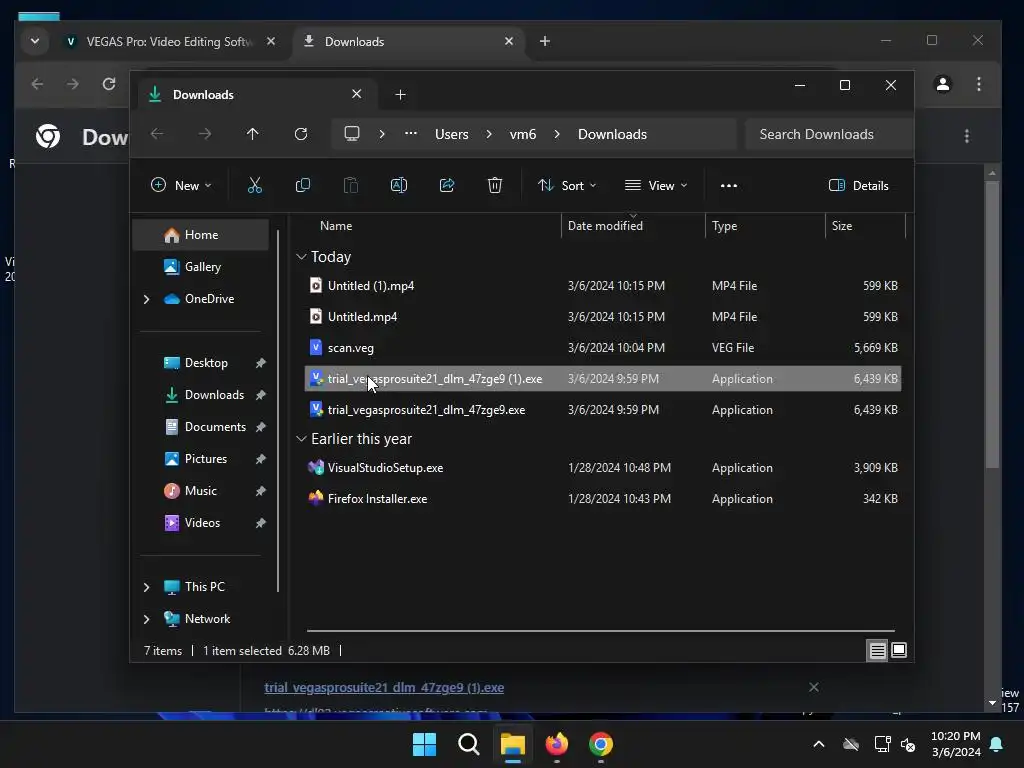
Task: Toggle the Details pane
Action: [858, 185]
